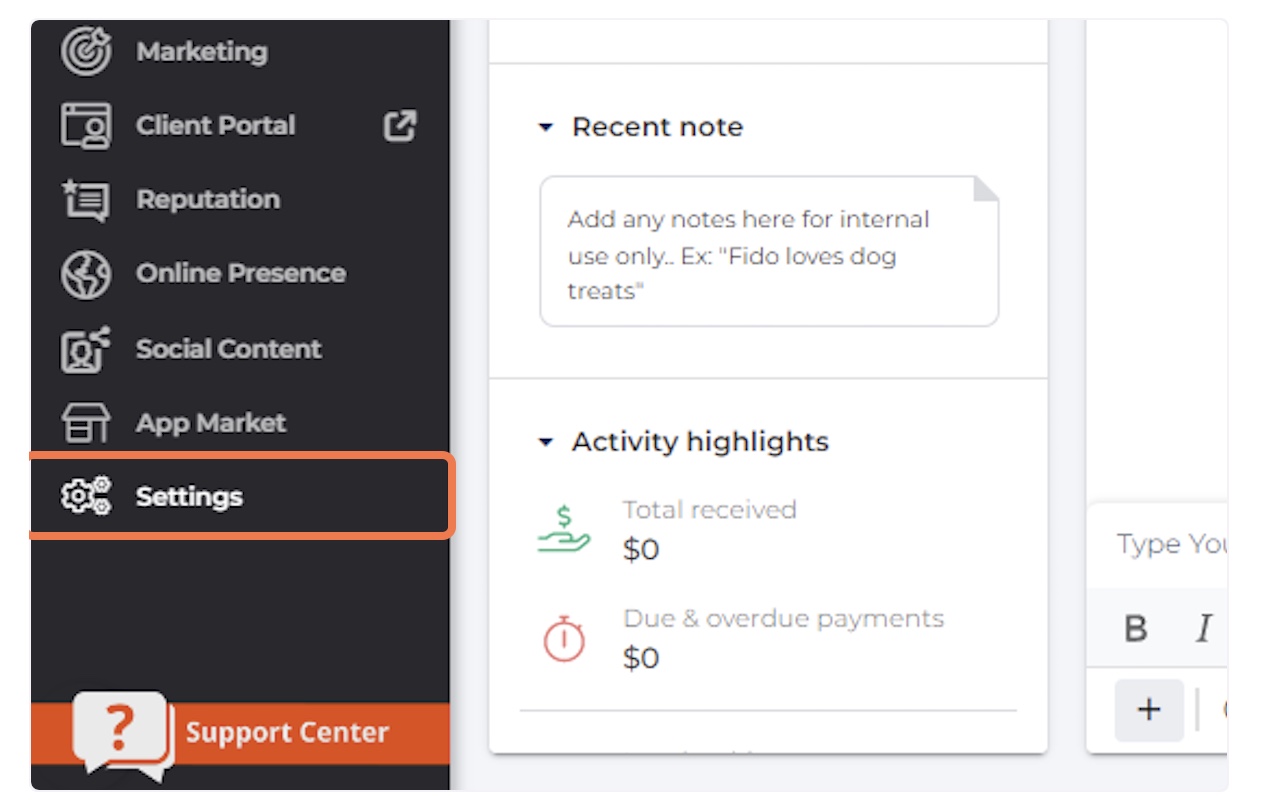Open the Settings menu item
The height and width of the screenshot is (802, 1268).
click(190, 497)
